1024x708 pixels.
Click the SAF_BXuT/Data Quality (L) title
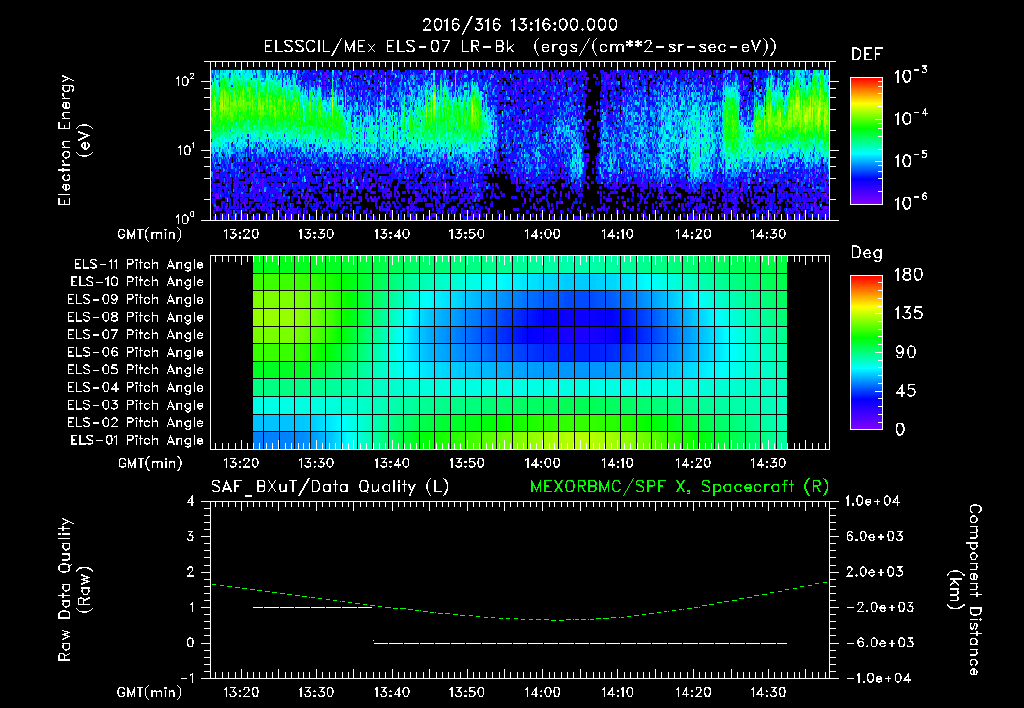coord(330,487)
